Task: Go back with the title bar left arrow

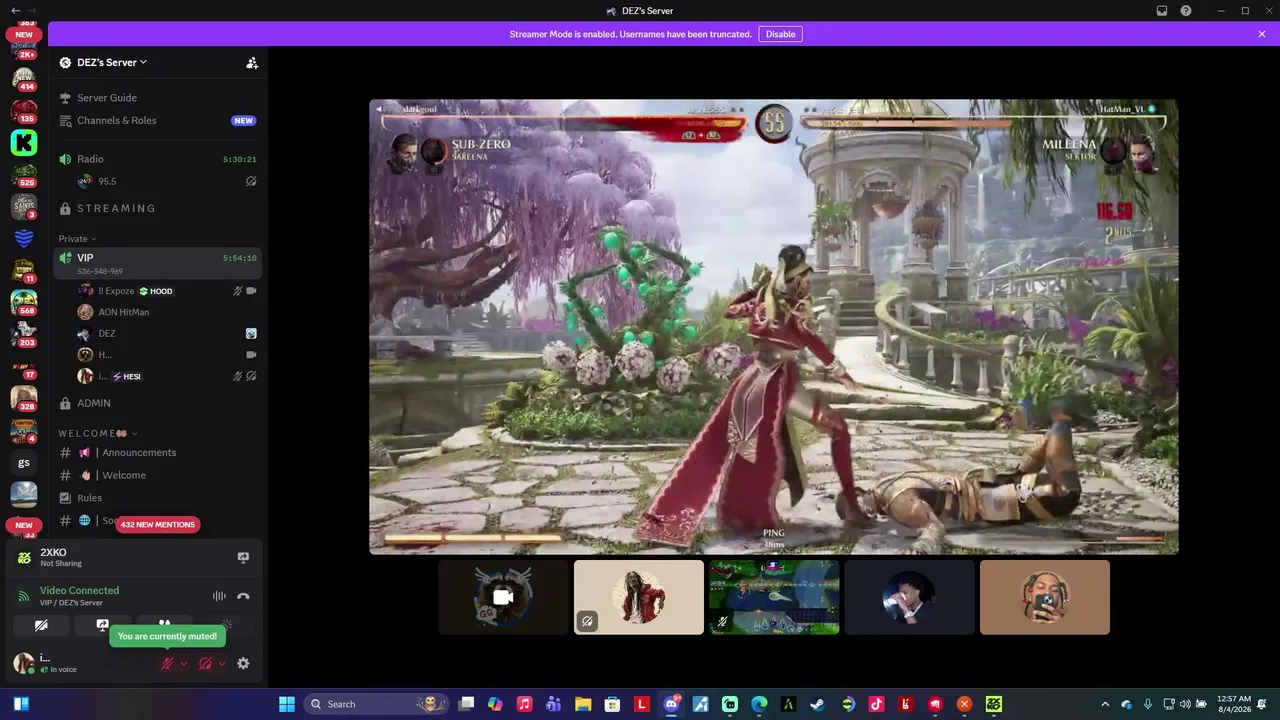Action: pyautogui.click(x=15, y=11)
